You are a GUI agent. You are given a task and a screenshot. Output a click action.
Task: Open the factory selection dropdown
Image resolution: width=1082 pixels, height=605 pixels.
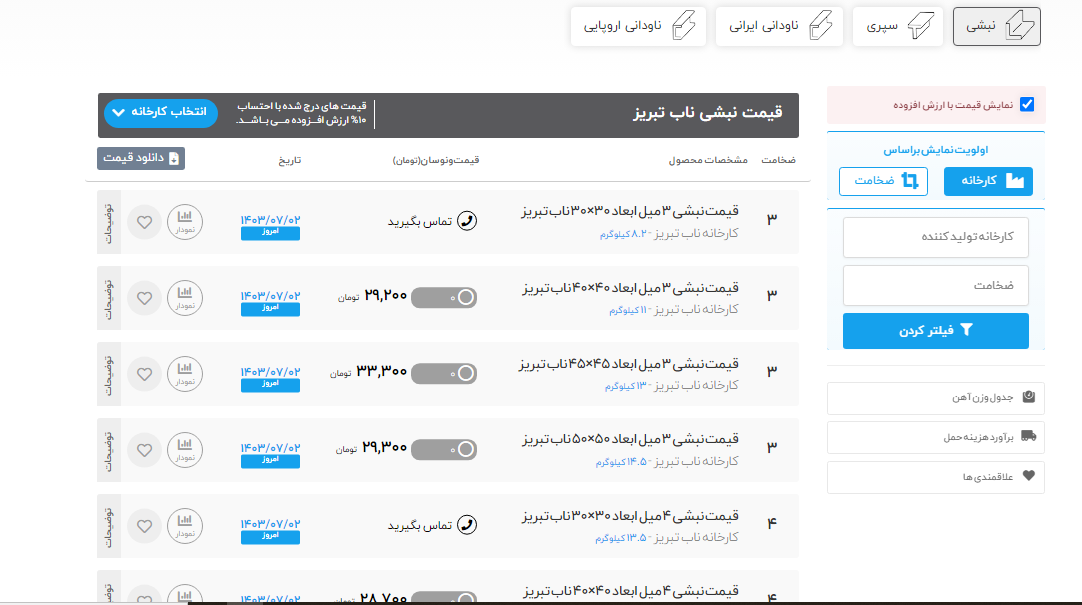pyautogui.click(x=161, y=112)
